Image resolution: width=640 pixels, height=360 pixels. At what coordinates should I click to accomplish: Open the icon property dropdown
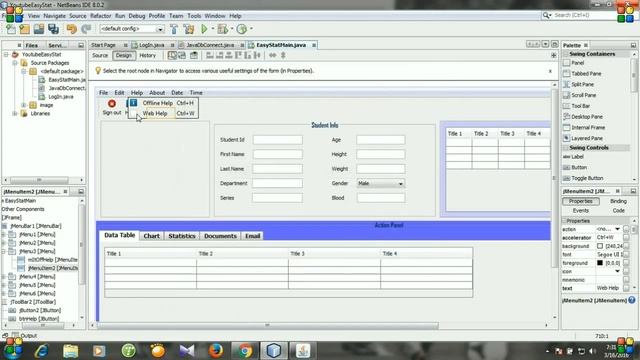(x=617, y=271)
